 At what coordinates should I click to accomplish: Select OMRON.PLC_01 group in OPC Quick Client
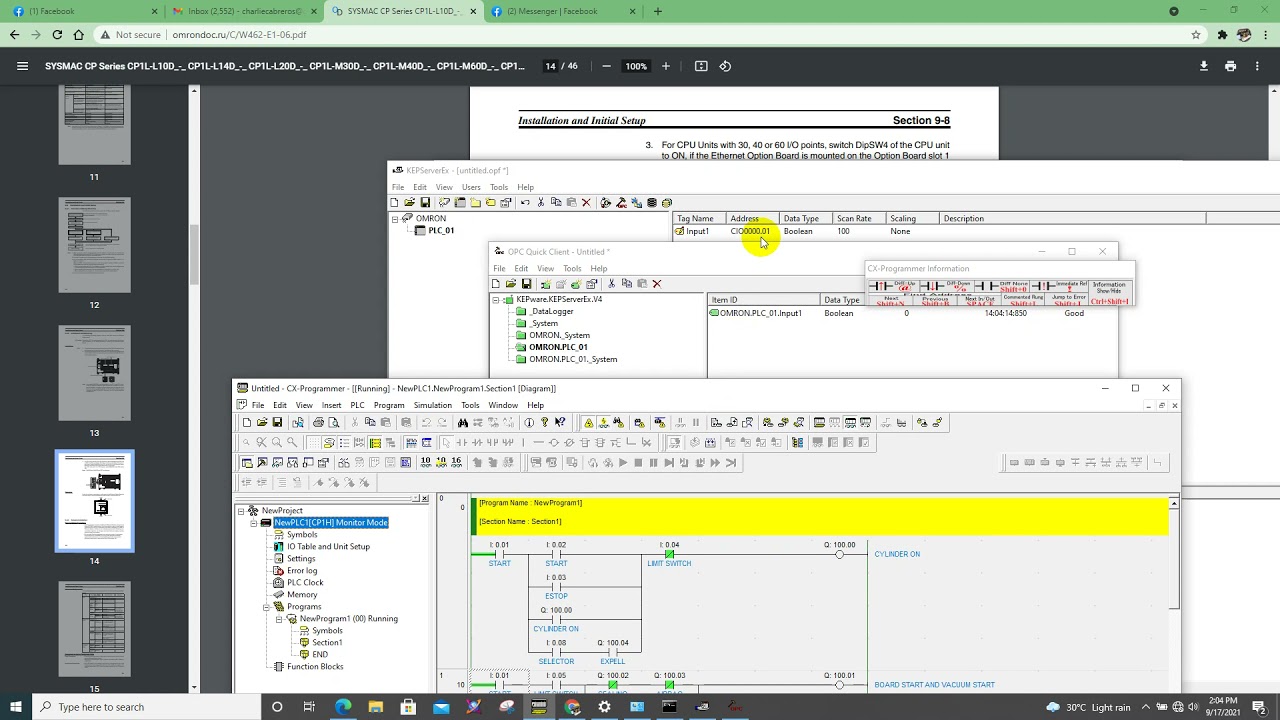558,347
